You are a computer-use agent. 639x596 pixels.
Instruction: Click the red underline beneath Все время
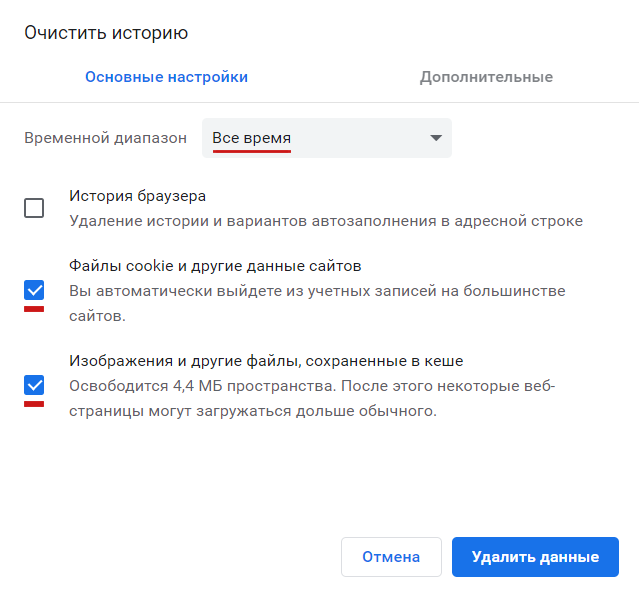(251, 153)
